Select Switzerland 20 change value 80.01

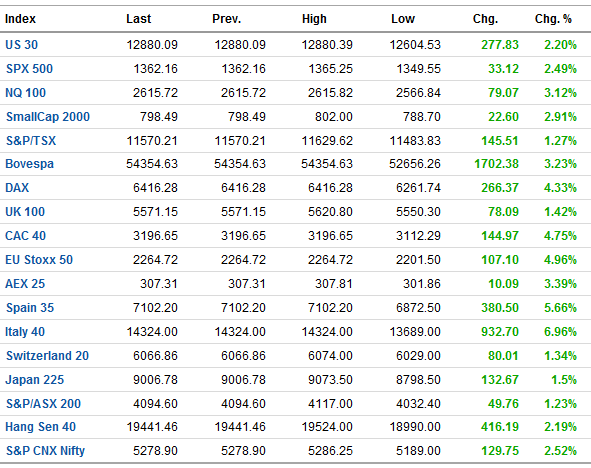[x=503, y=356]
